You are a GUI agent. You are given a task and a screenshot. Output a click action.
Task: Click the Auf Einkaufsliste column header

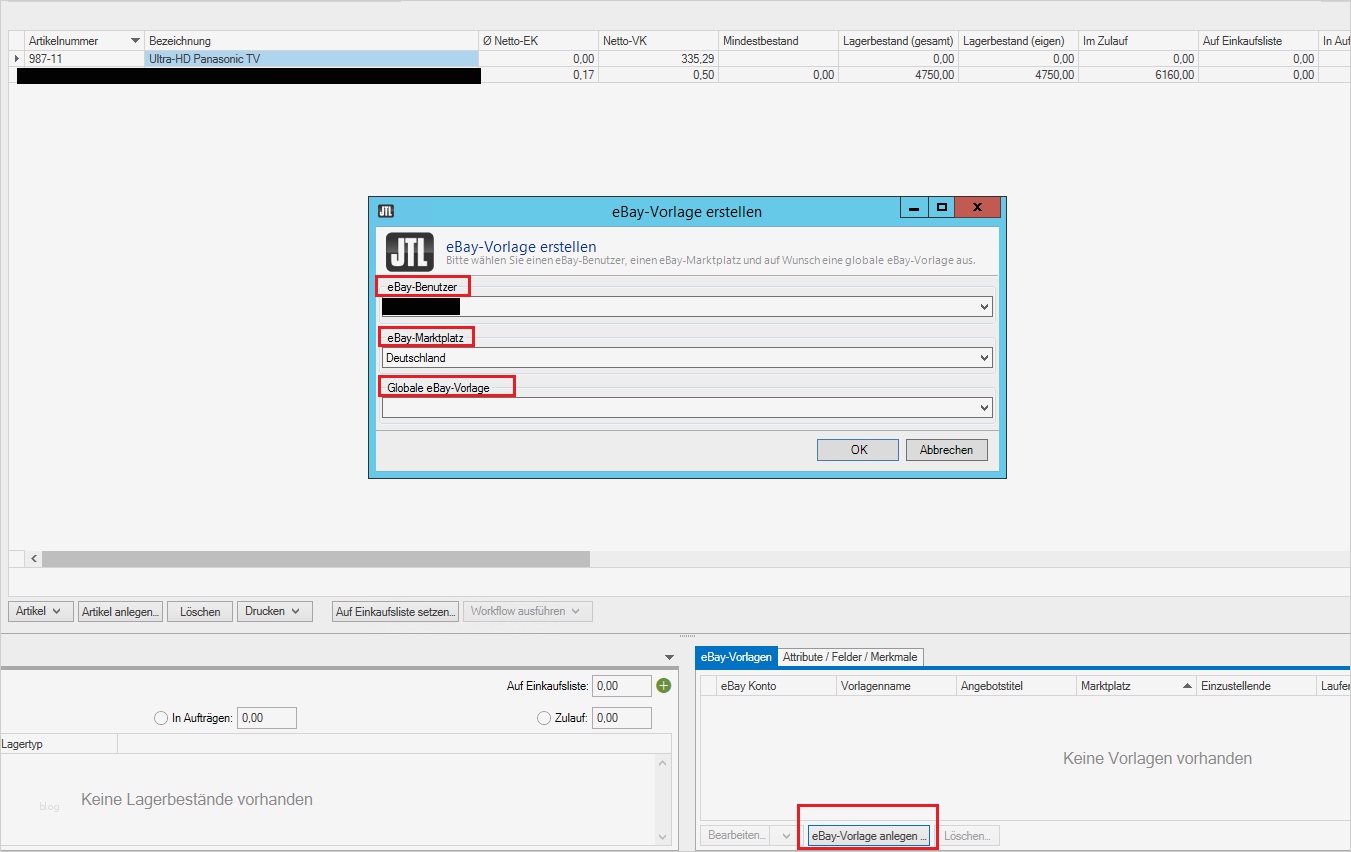coord(1258,41)
